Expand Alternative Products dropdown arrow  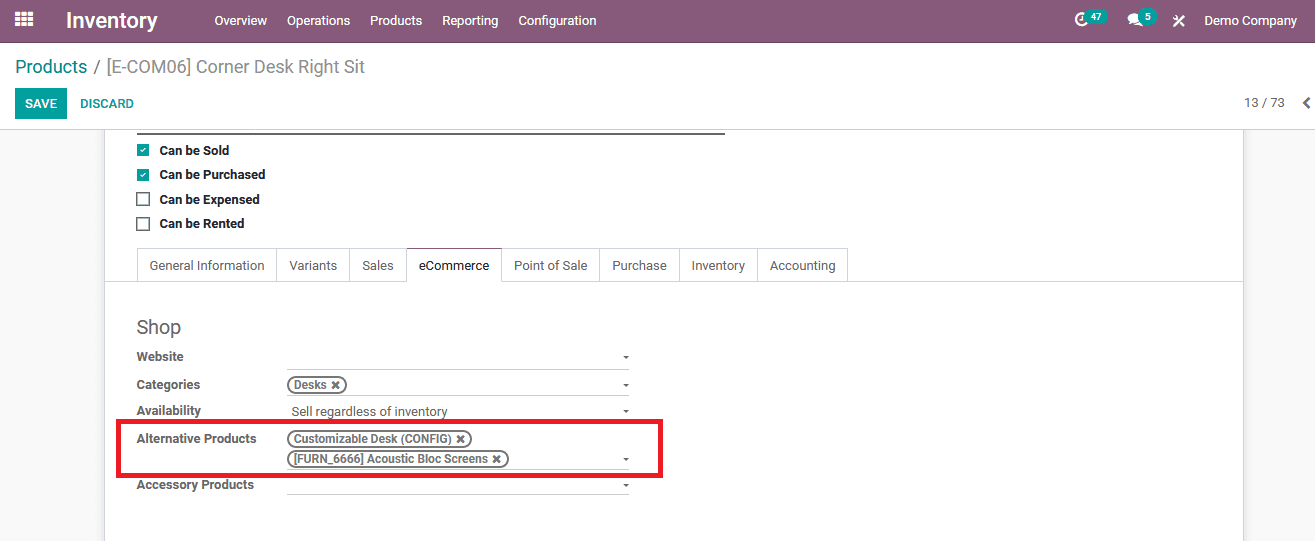click(x=626, y=460)
